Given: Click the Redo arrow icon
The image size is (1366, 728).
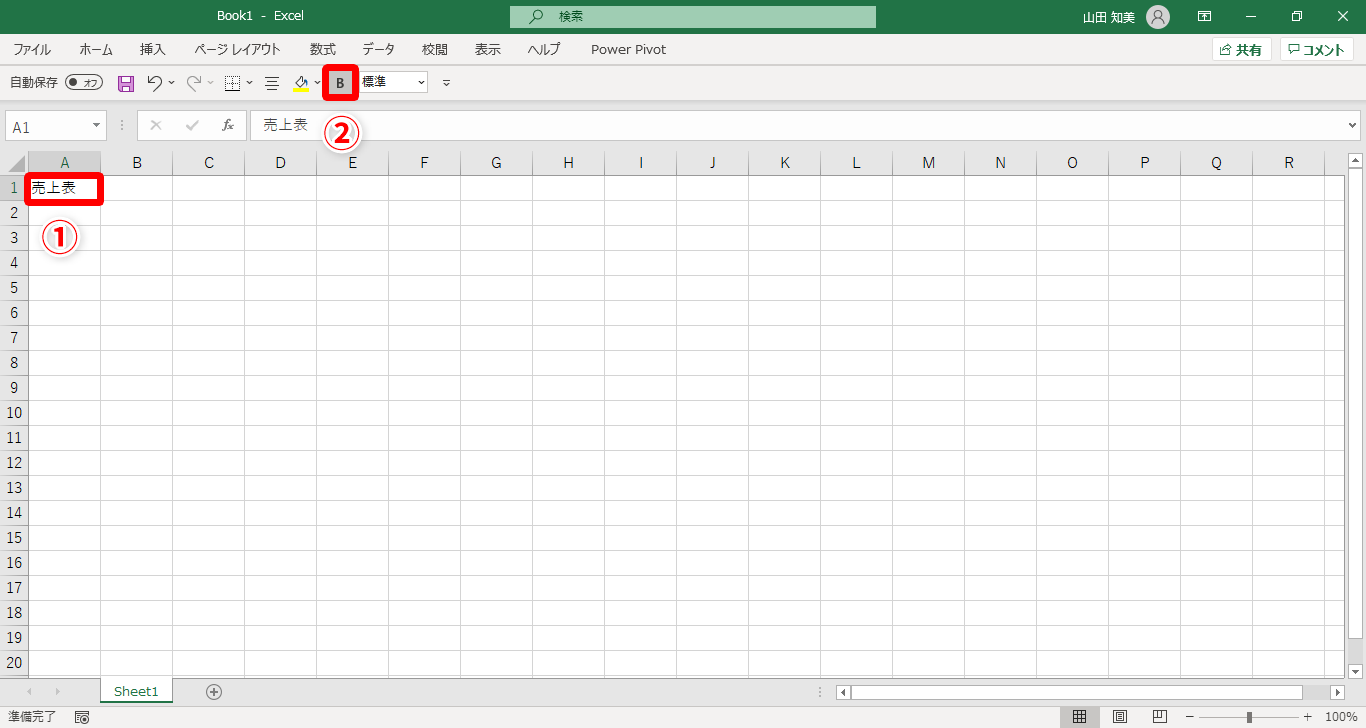Looking at the screenshot, I should [194, 83].
